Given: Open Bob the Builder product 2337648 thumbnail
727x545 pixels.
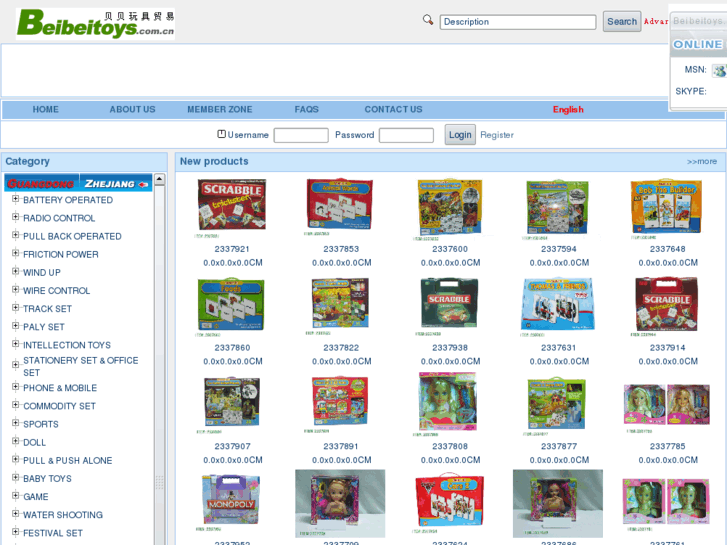Looking at the screenshot, I should pos(666,207).
